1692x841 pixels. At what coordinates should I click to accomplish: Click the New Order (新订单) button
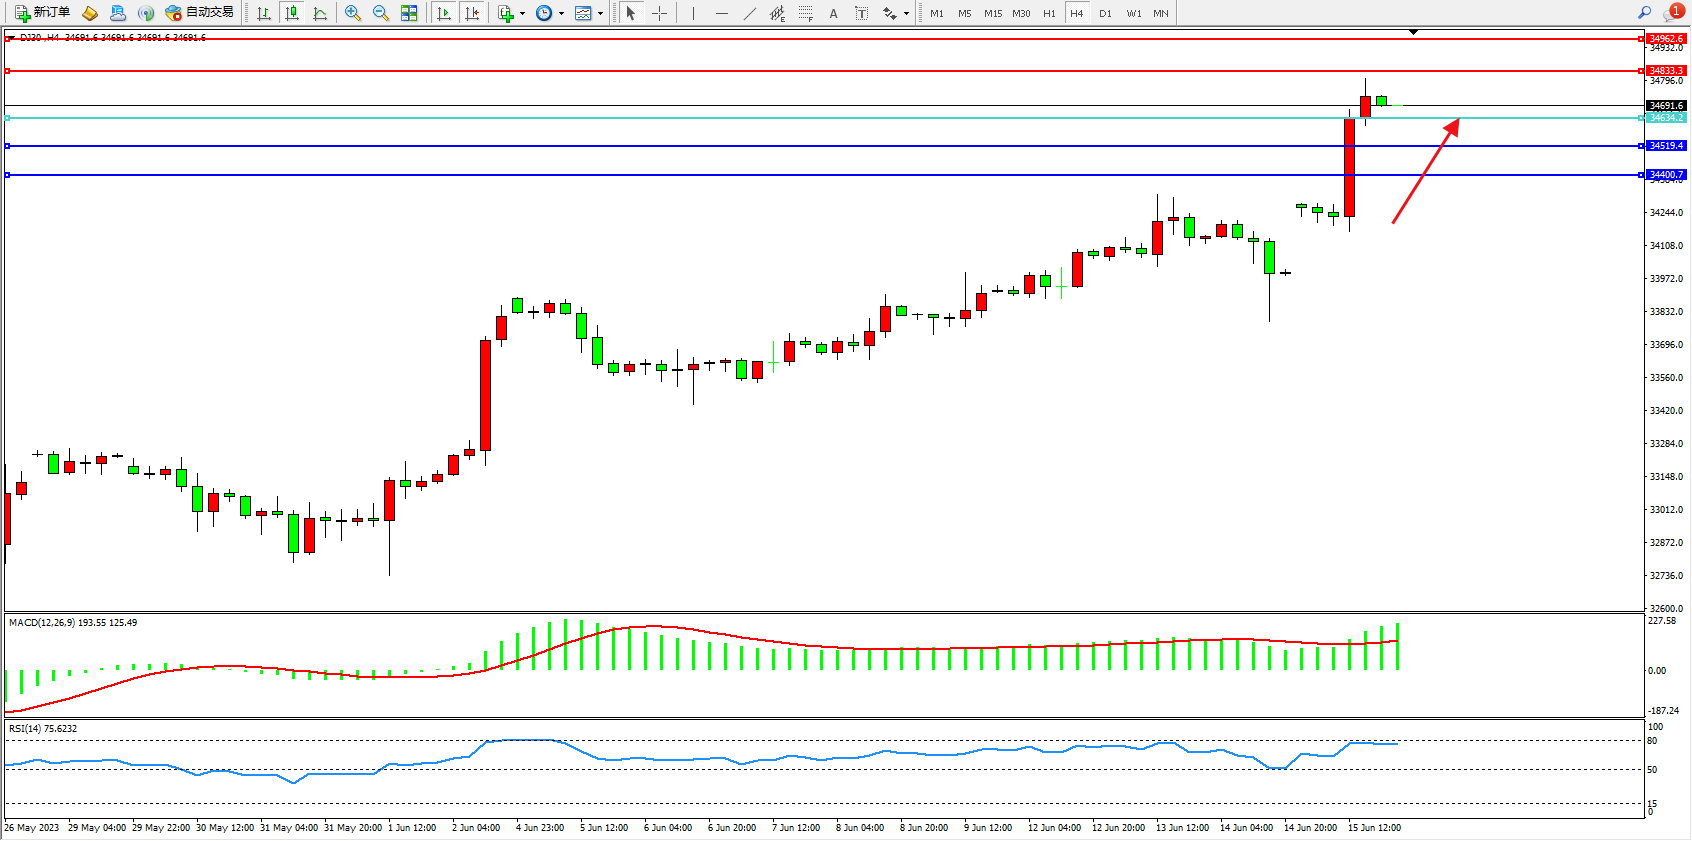(42, 13)
